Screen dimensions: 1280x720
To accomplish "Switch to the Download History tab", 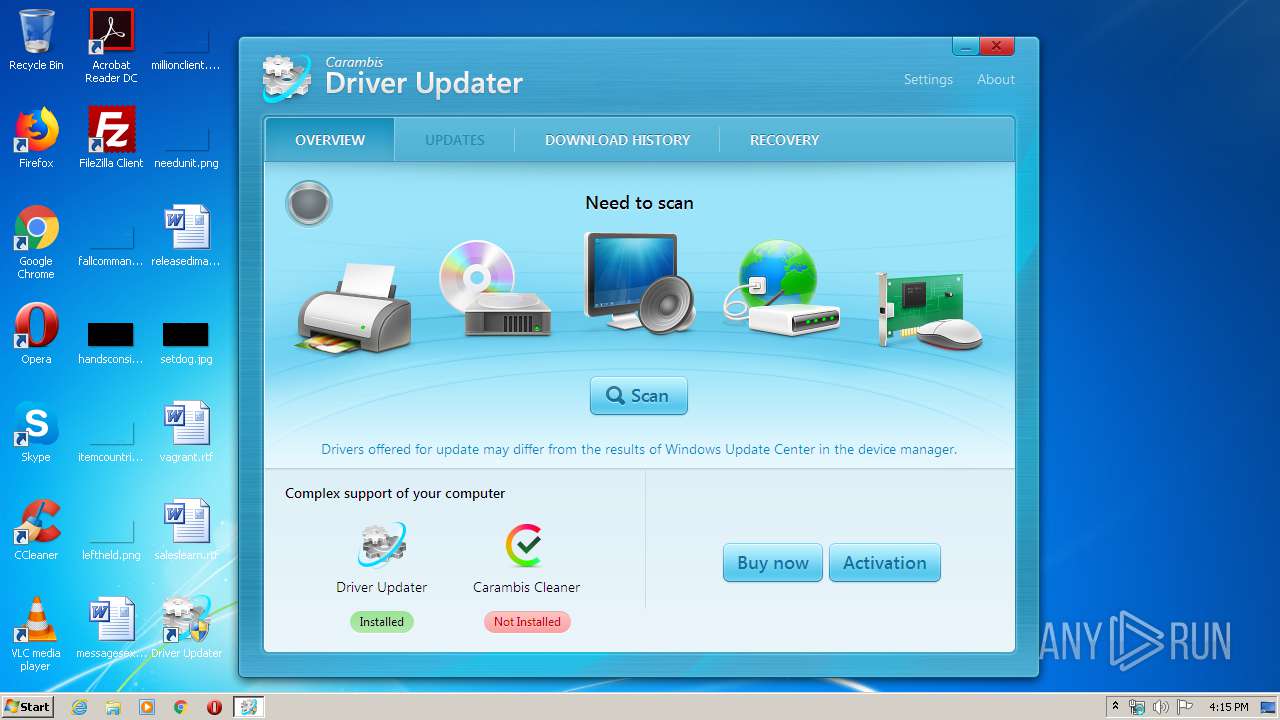I will [x=617, y=140].
